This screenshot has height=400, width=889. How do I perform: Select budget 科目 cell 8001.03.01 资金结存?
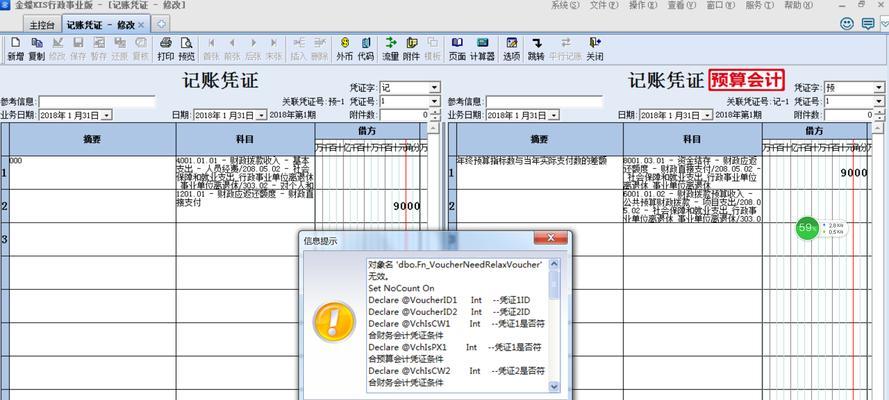pyautogui.click(x=693, y=173)
